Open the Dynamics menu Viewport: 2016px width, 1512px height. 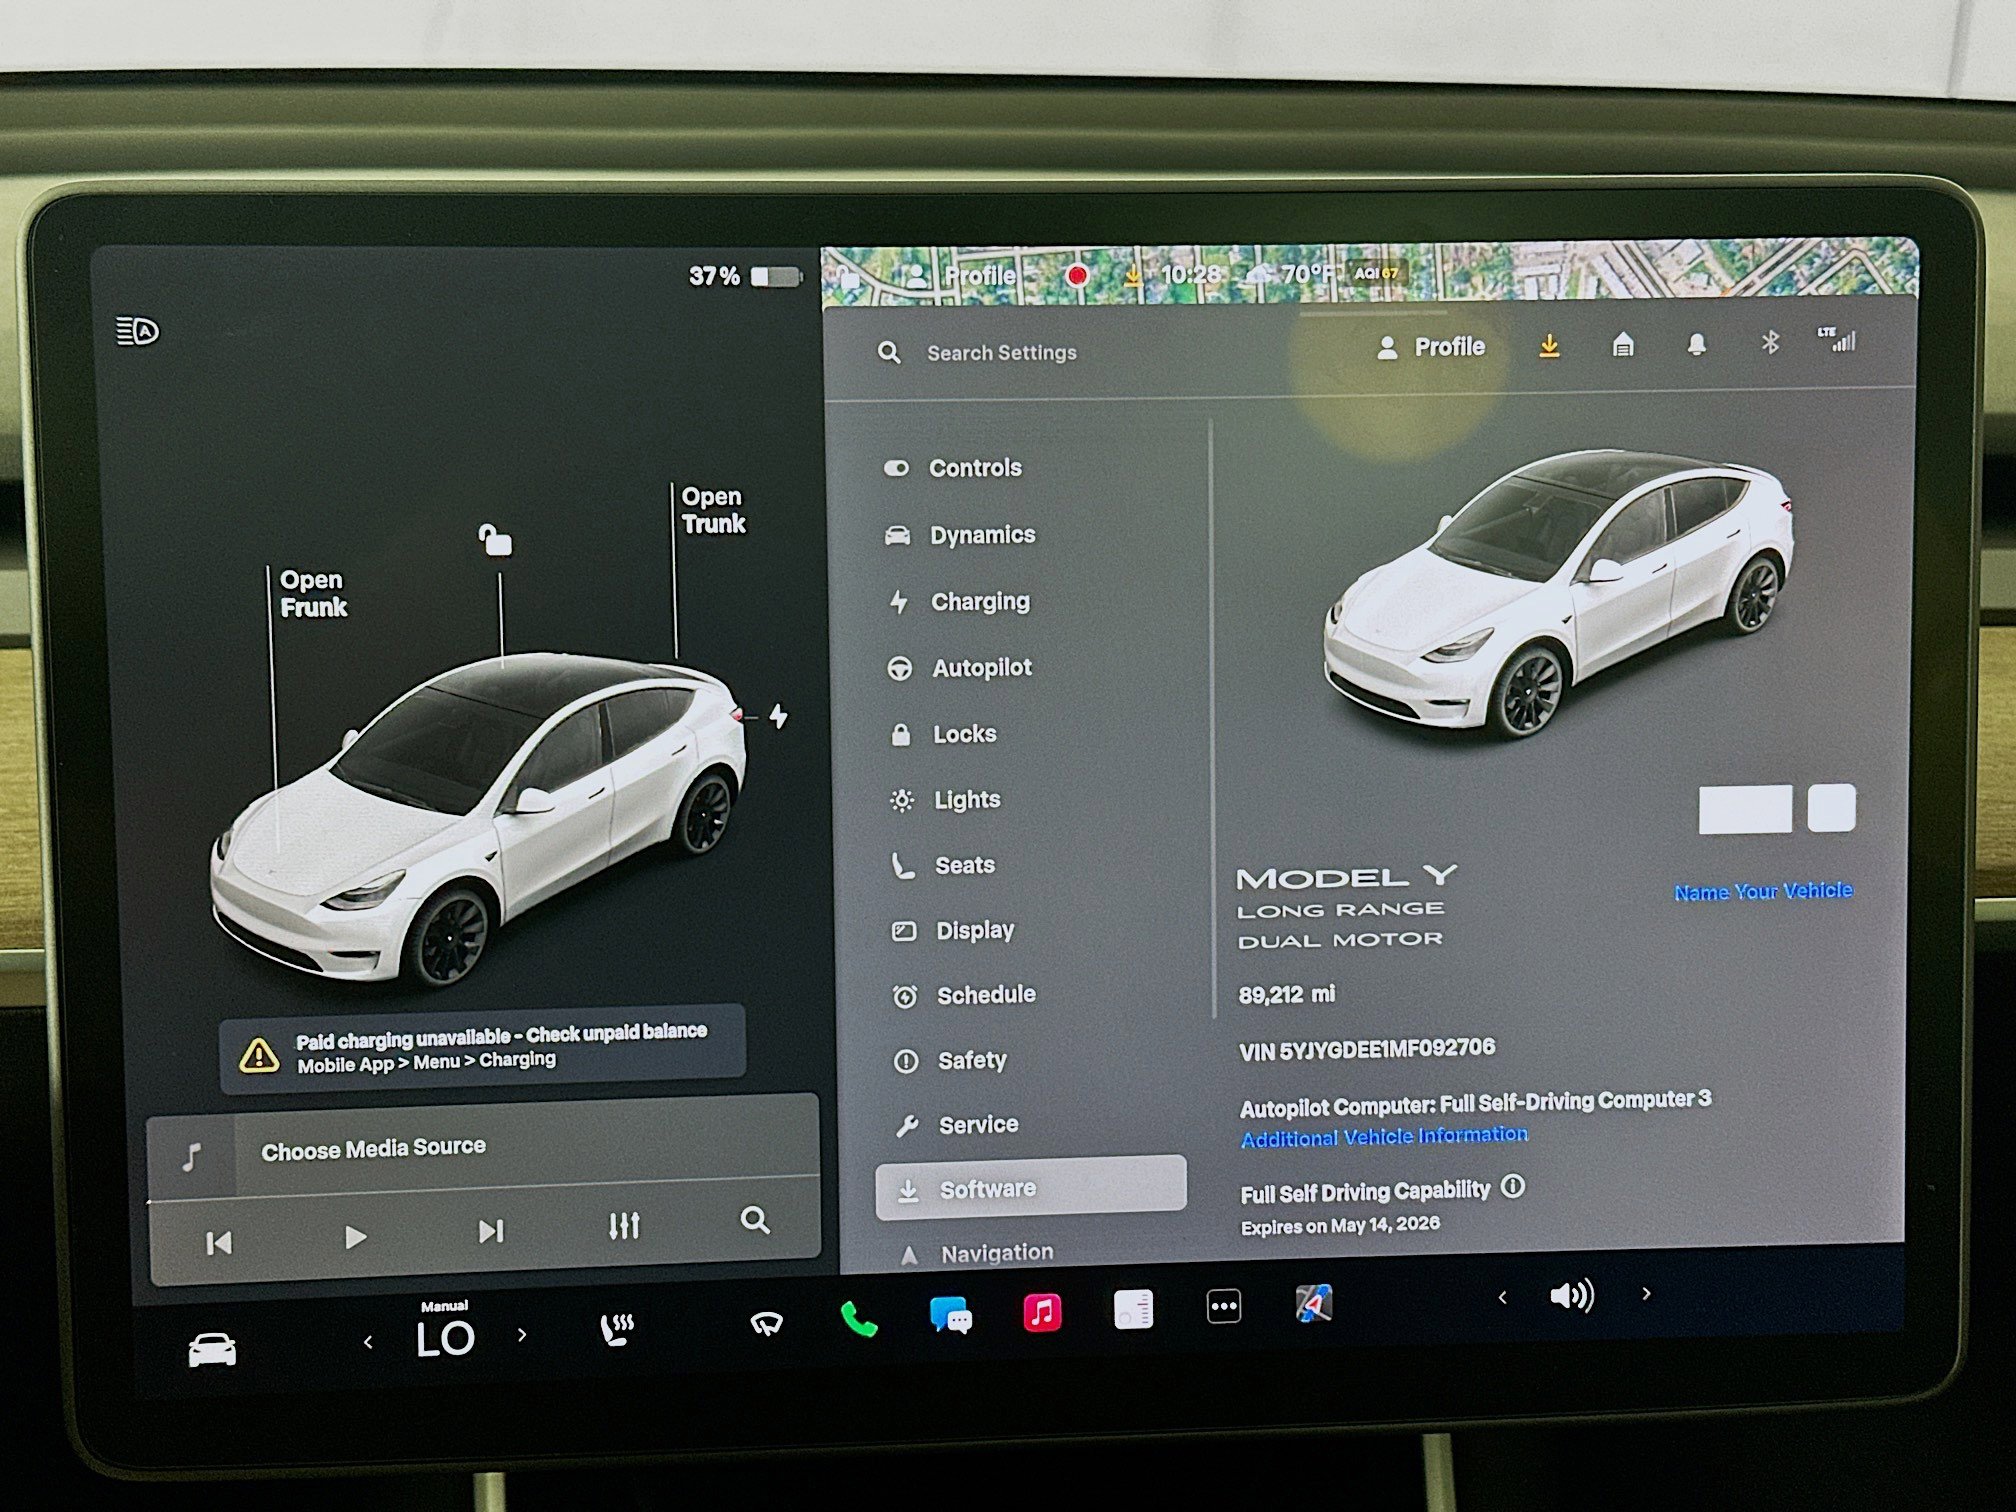point(960,535)
